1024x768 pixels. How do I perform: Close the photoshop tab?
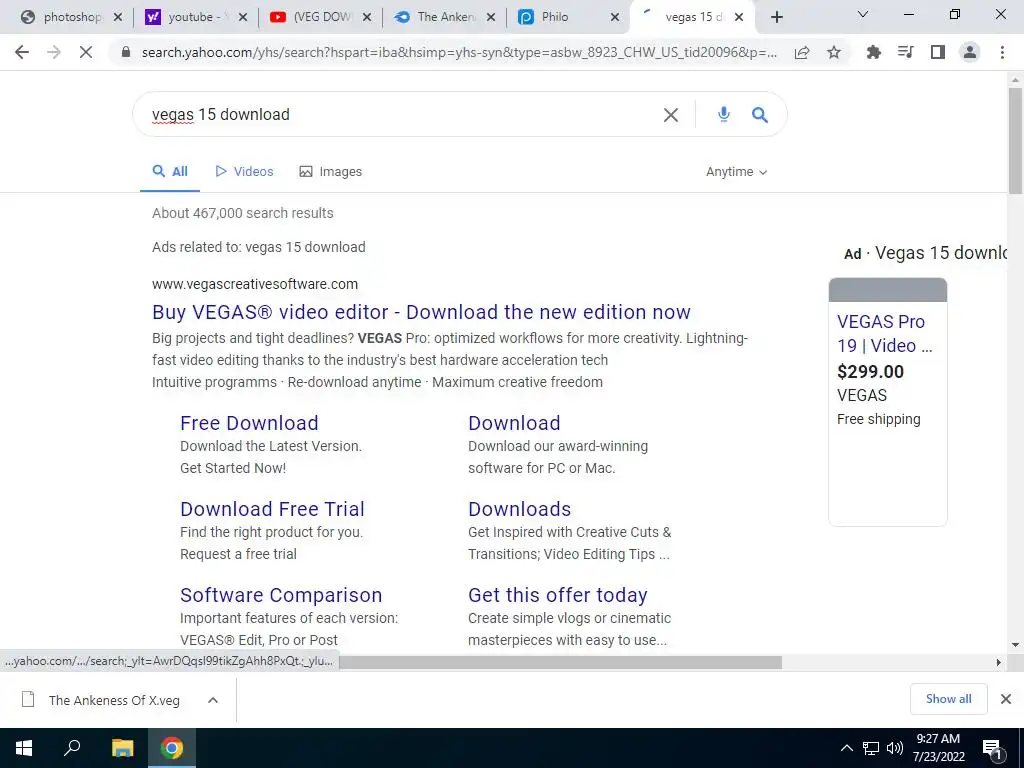point(118,17)
